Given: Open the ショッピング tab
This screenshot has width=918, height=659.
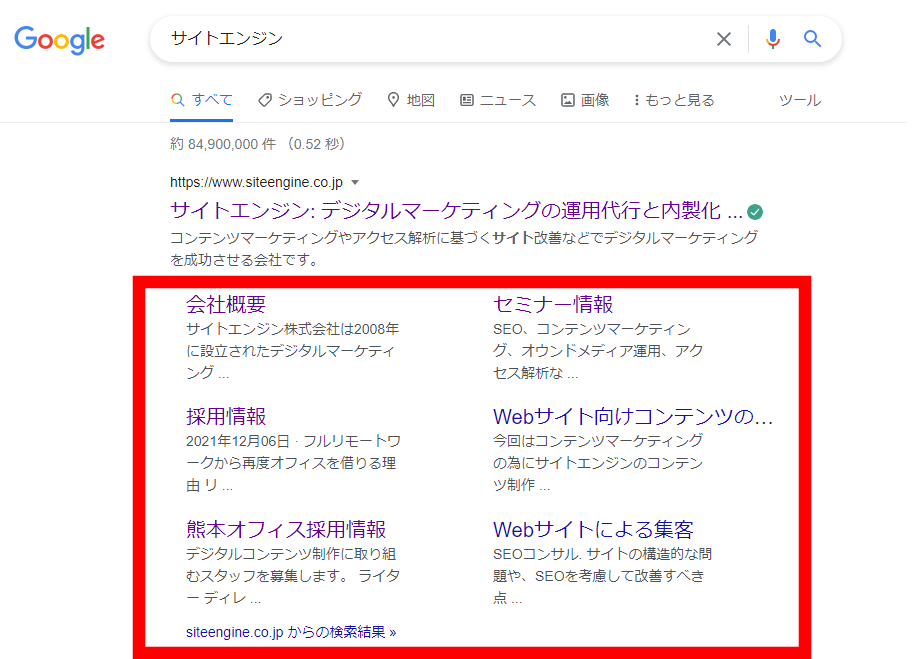Looking at the screenshot, I should (310, 100).
